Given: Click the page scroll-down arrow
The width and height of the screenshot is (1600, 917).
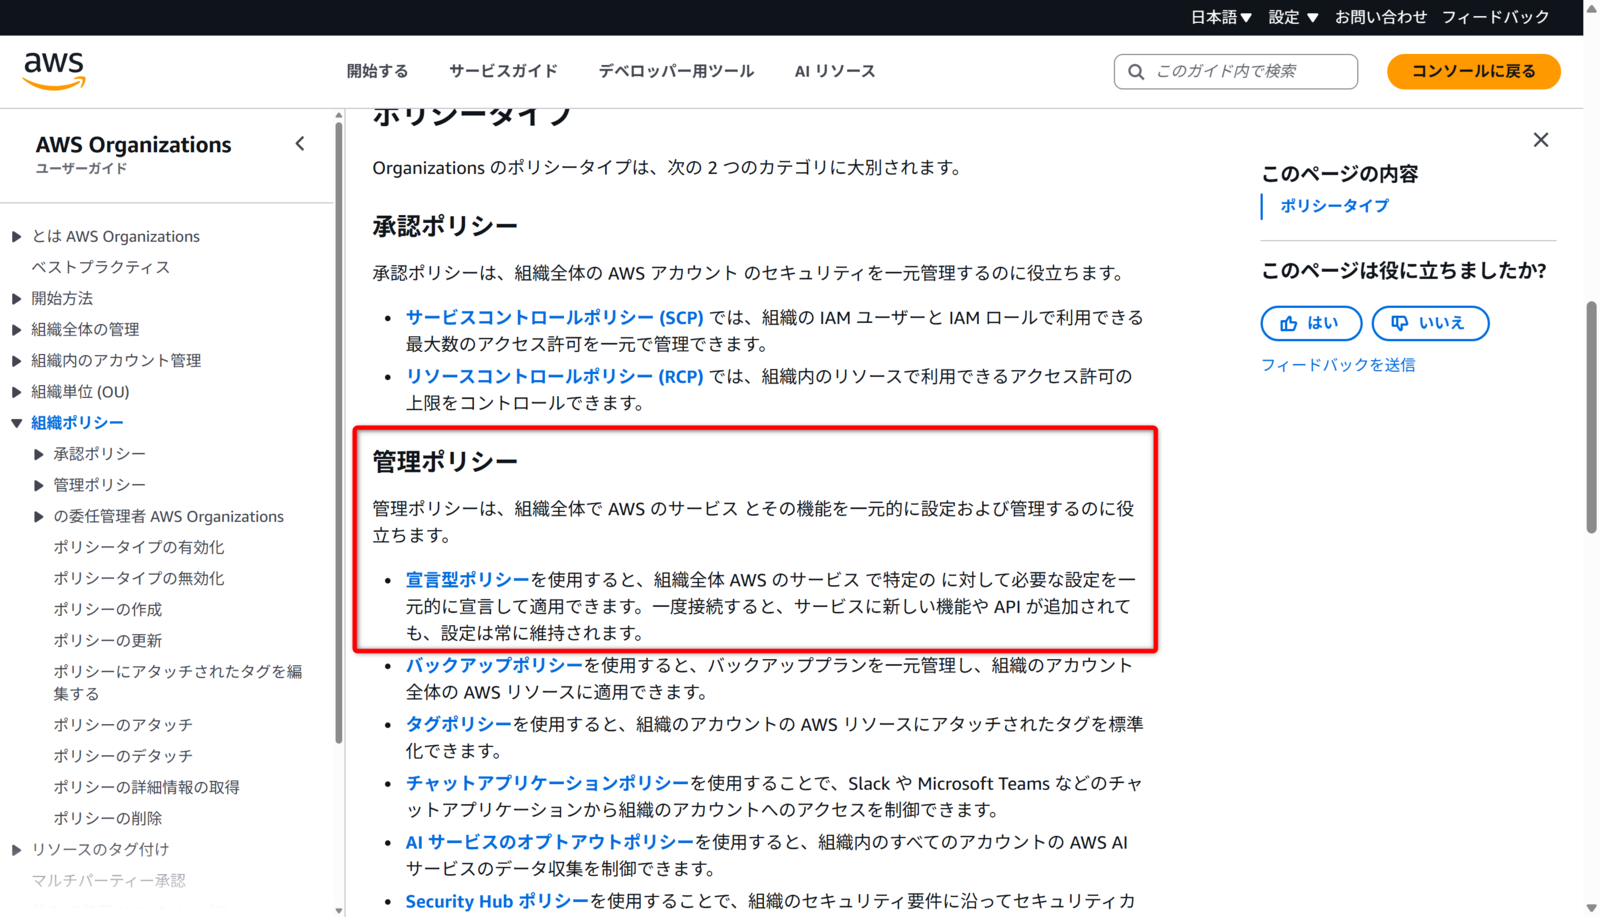Looking at the screenshot, I should point(1591,908).
